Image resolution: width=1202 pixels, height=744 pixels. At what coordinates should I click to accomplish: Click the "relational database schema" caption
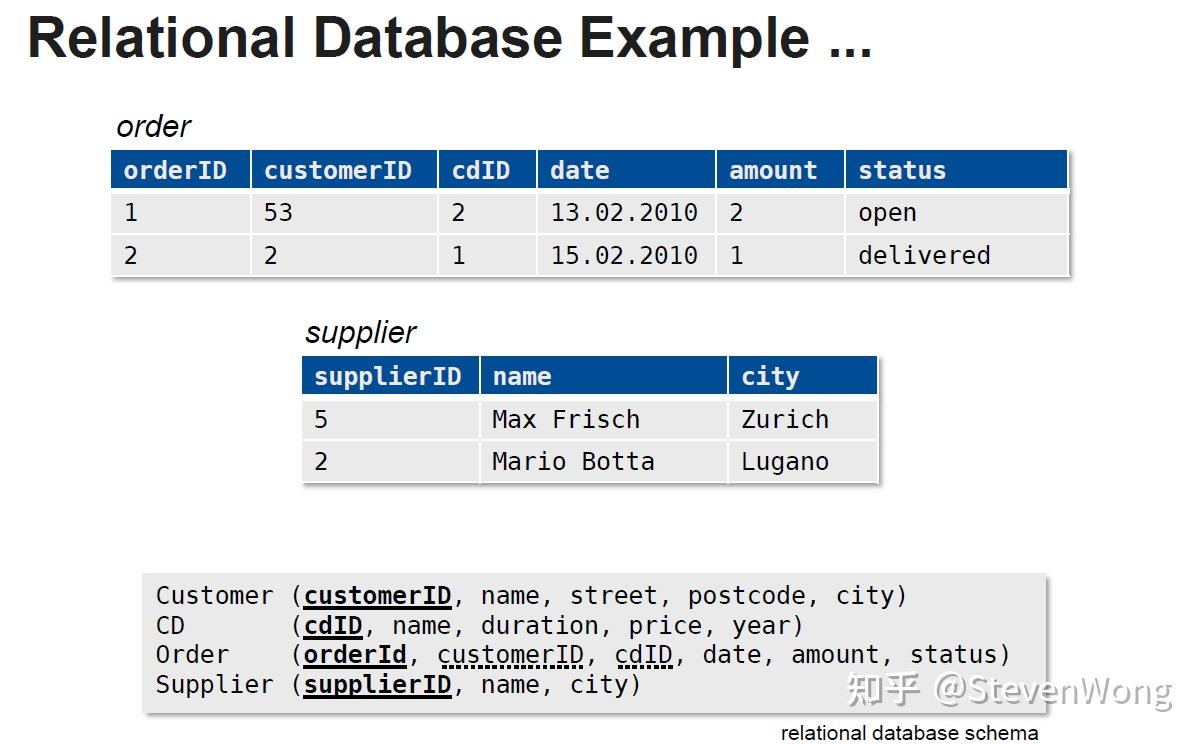(908, 732)
